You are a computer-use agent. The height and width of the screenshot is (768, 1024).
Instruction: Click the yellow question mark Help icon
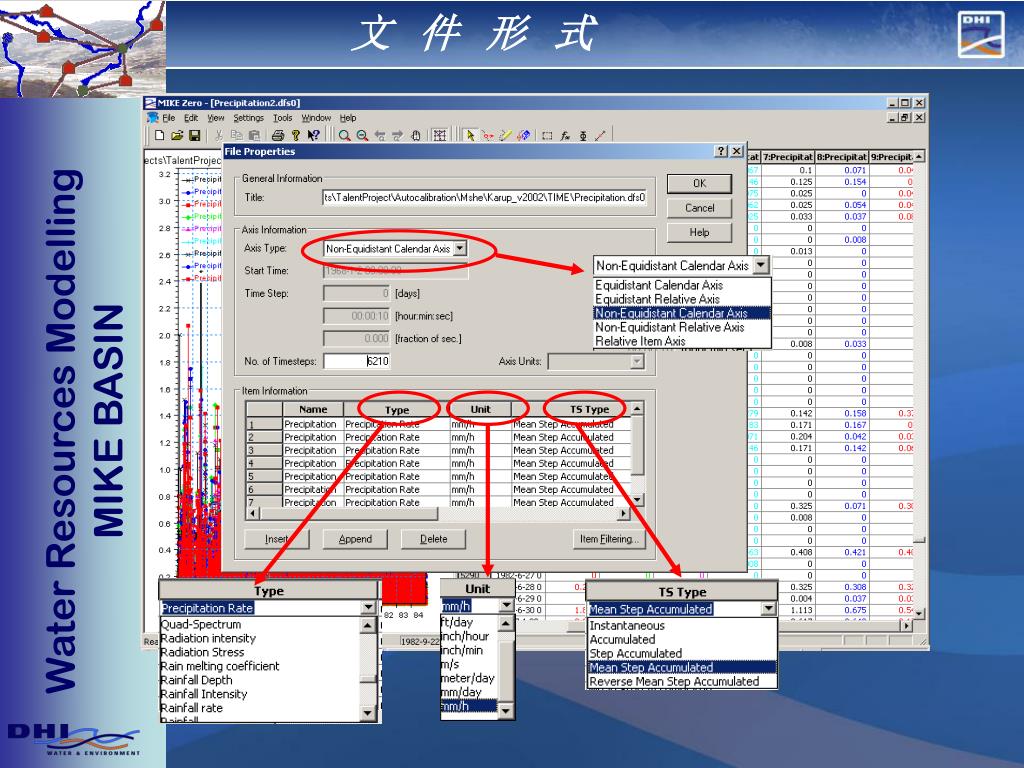tap(295, 135)
